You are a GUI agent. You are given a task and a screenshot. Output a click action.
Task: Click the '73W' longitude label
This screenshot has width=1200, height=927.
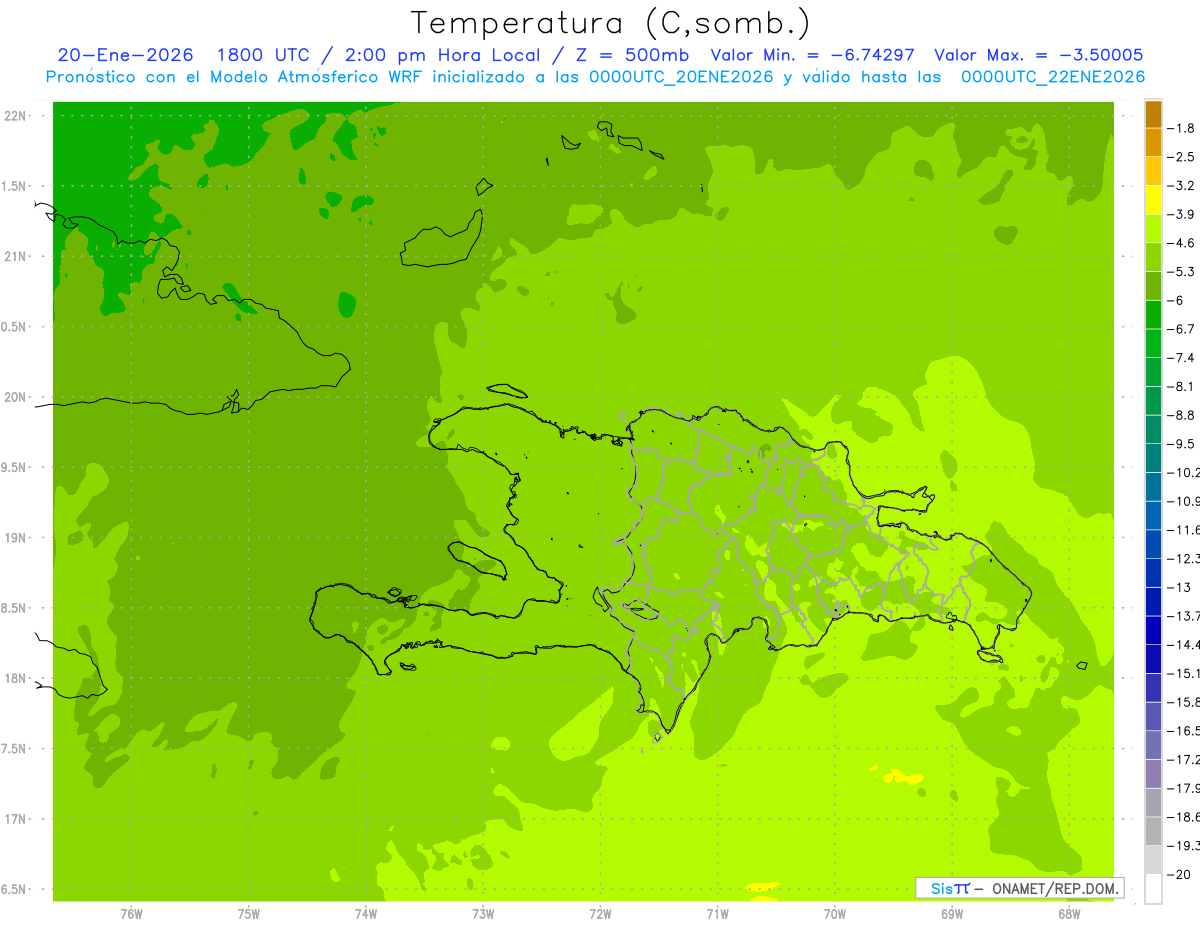point(483,914)
